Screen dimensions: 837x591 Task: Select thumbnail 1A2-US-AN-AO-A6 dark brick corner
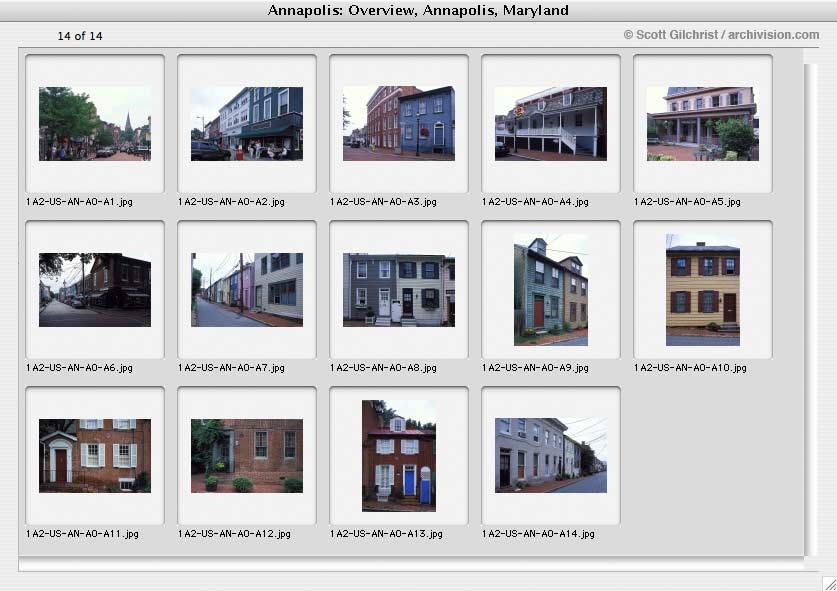(95, 290)
